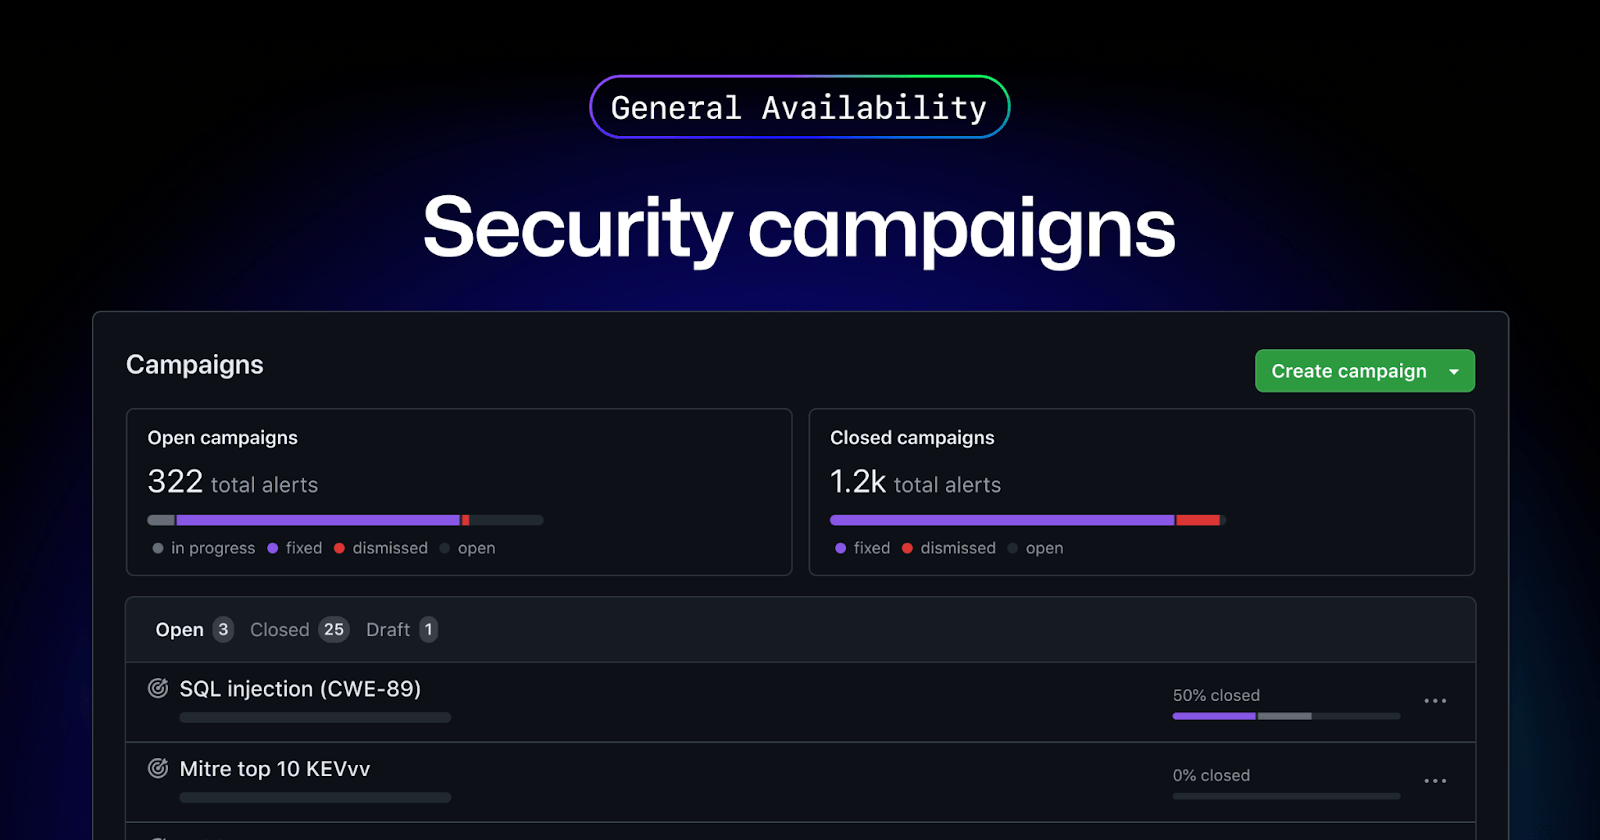1600x840 pixels.
Task: Click the 'in progress' legend dot under Open campaigns
Action: click(x=157, y=548)
